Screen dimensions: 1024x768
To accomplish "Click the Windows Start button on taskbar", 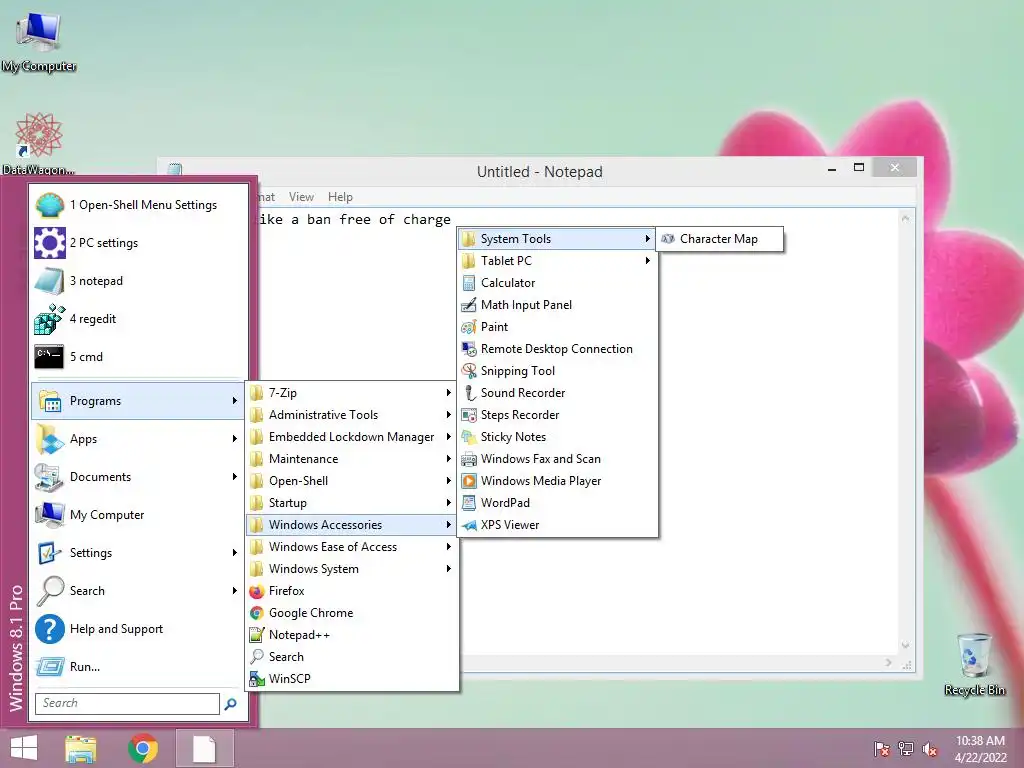I will tap(24, 748).
